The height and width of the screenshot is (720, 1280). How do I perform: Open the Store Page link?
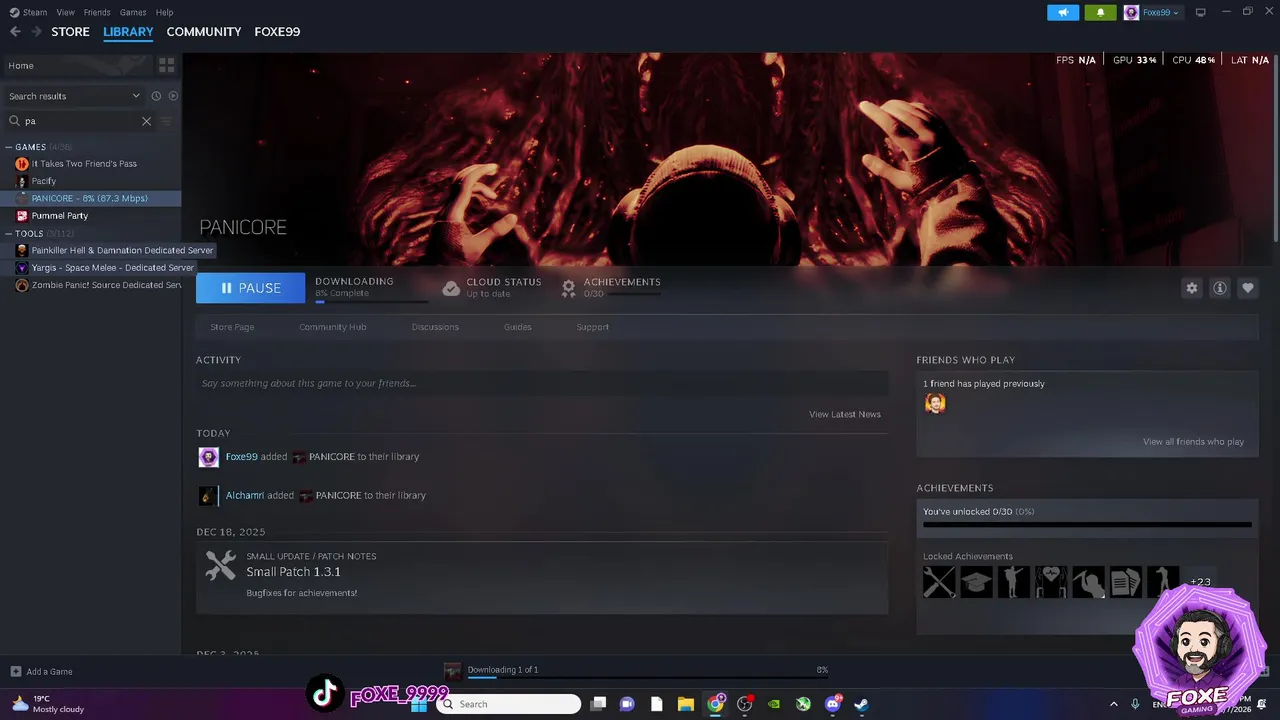point(232,327)
